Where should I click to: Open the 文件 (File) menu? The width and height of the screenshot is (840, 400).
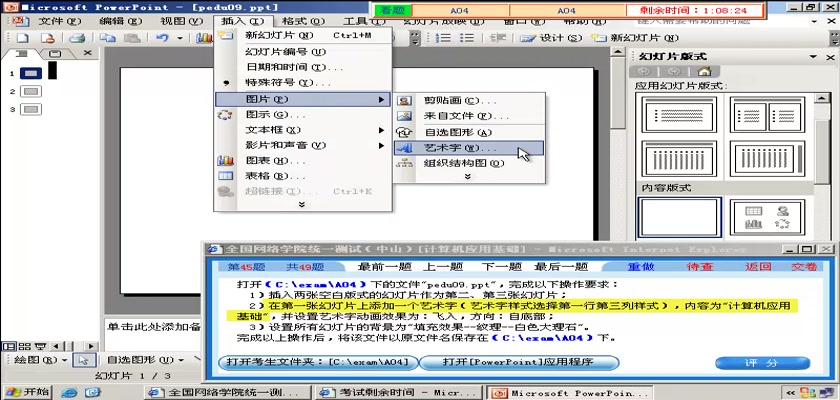pos(59,21)
